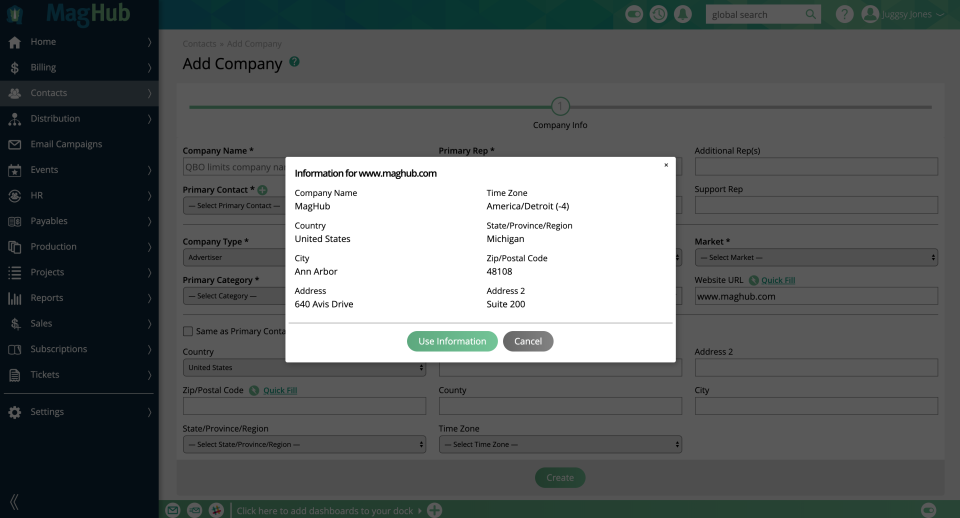Click the global search magnifier icon
The width and height of the screenshot is (960, 518).
click(x=811, y=14)
